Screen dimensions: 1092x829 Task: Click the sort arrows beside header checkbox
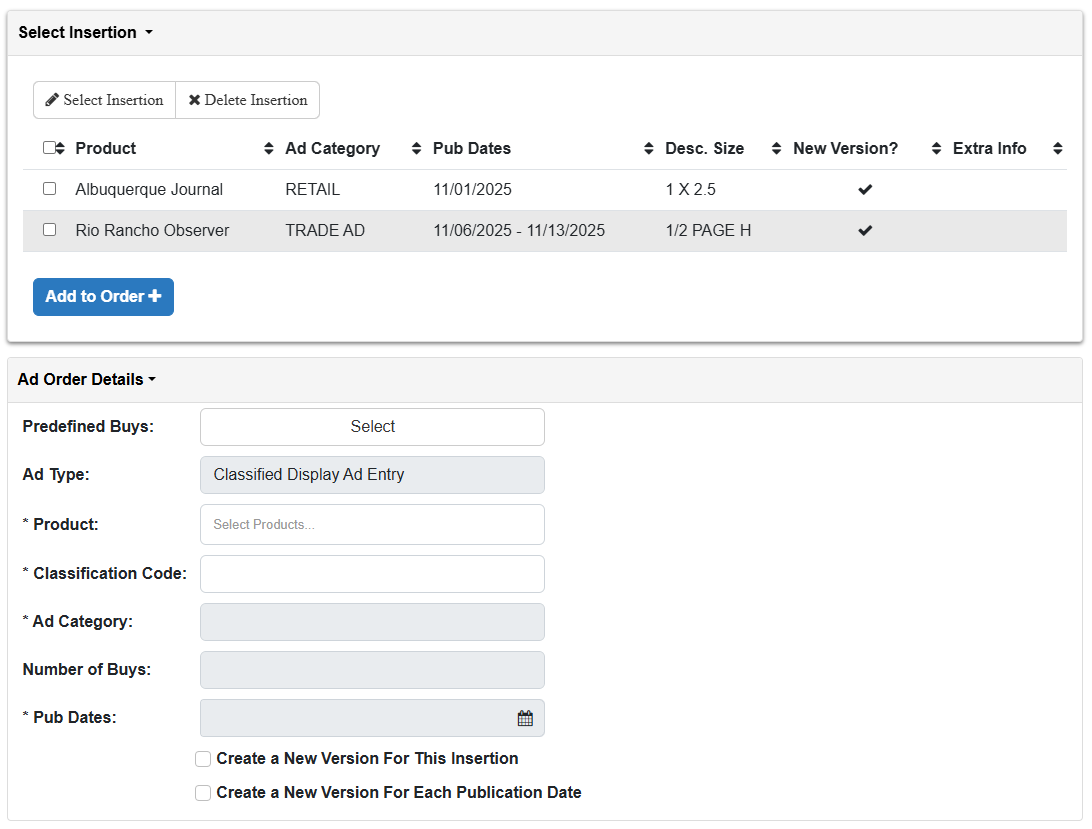(61, 148)
